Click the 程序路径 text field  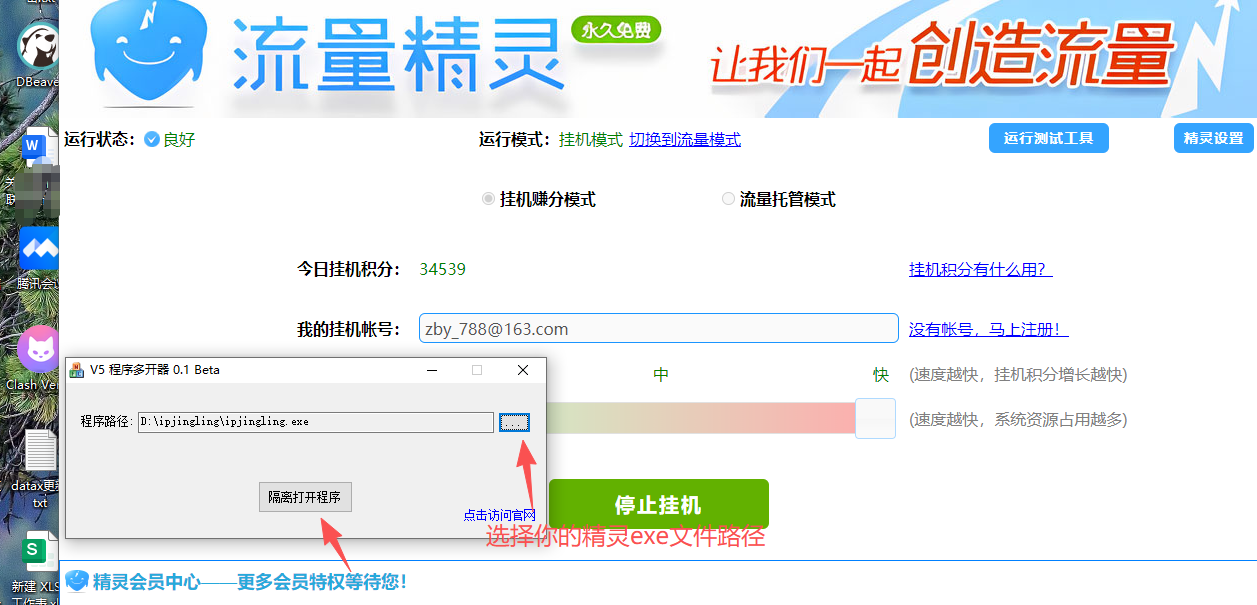[x=316, y=422]
